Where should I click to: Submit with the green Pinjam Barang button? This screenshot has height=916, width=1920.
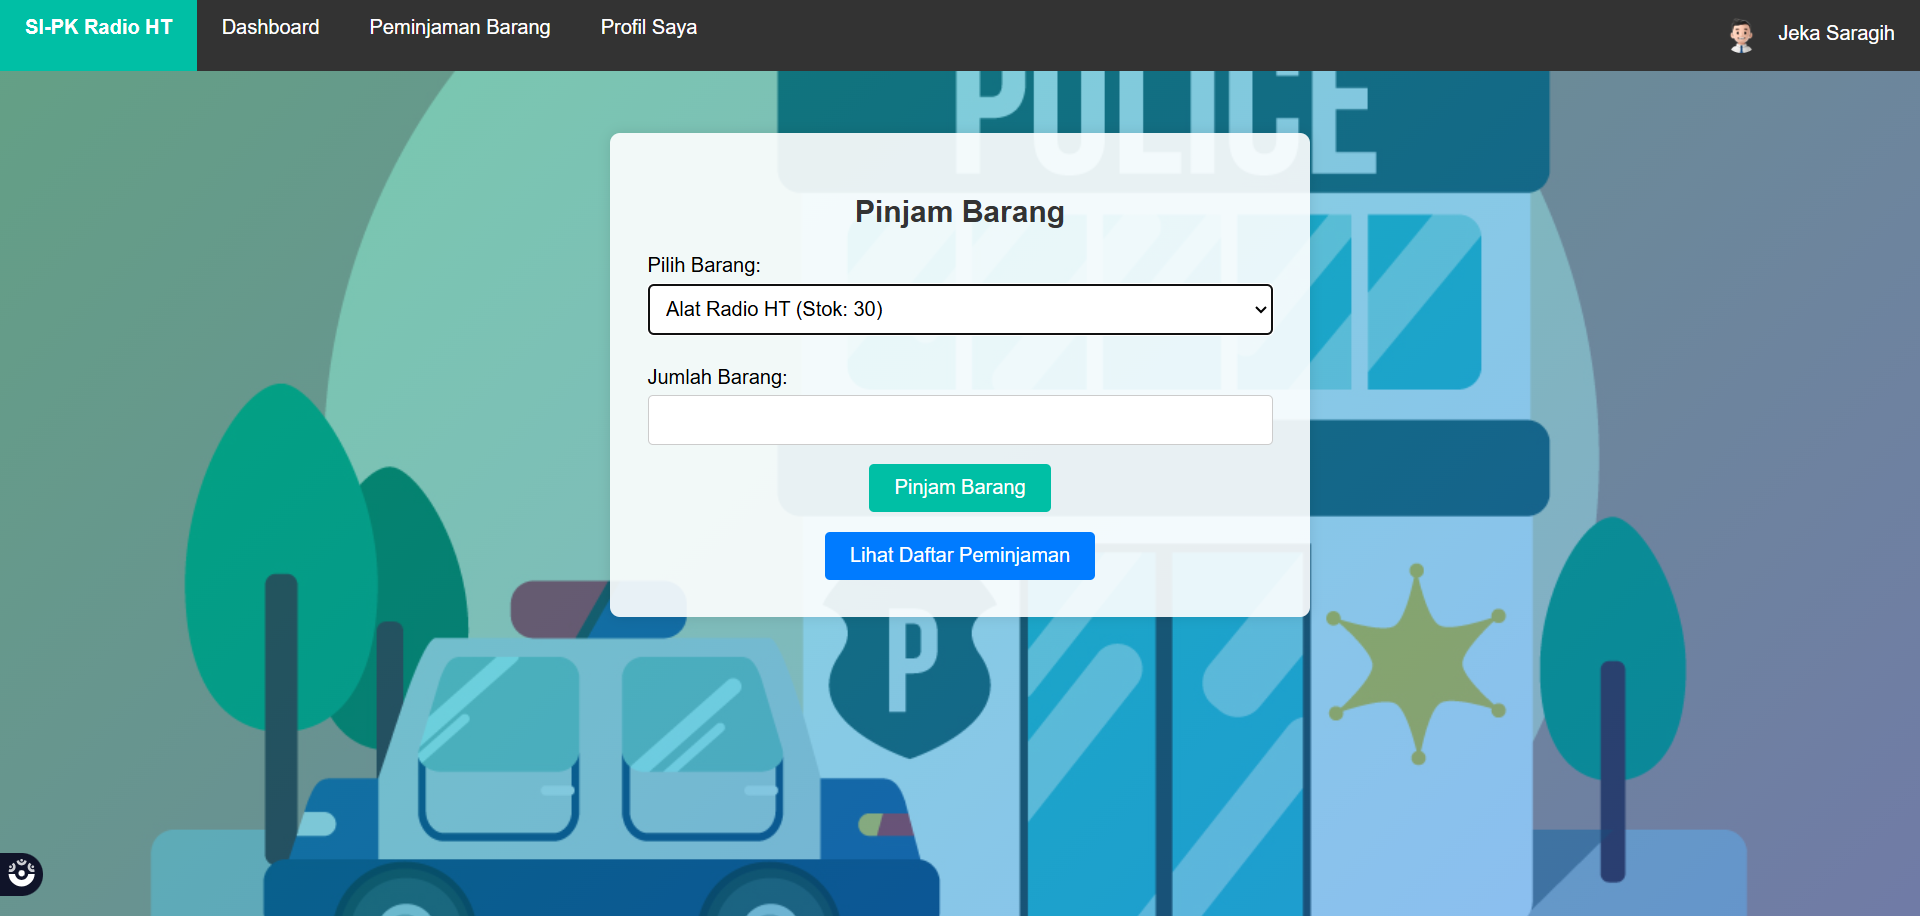coord(960,488)
